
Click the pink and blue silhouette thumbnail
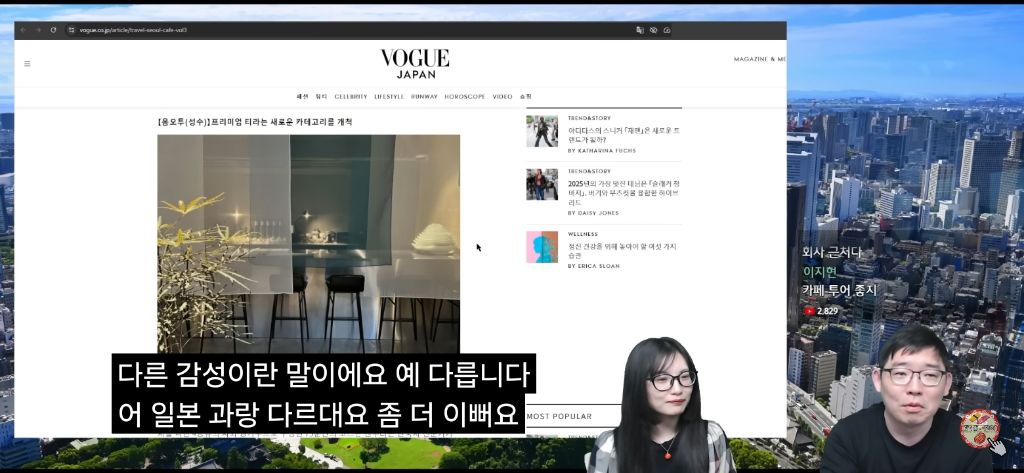tap(542, 247)
